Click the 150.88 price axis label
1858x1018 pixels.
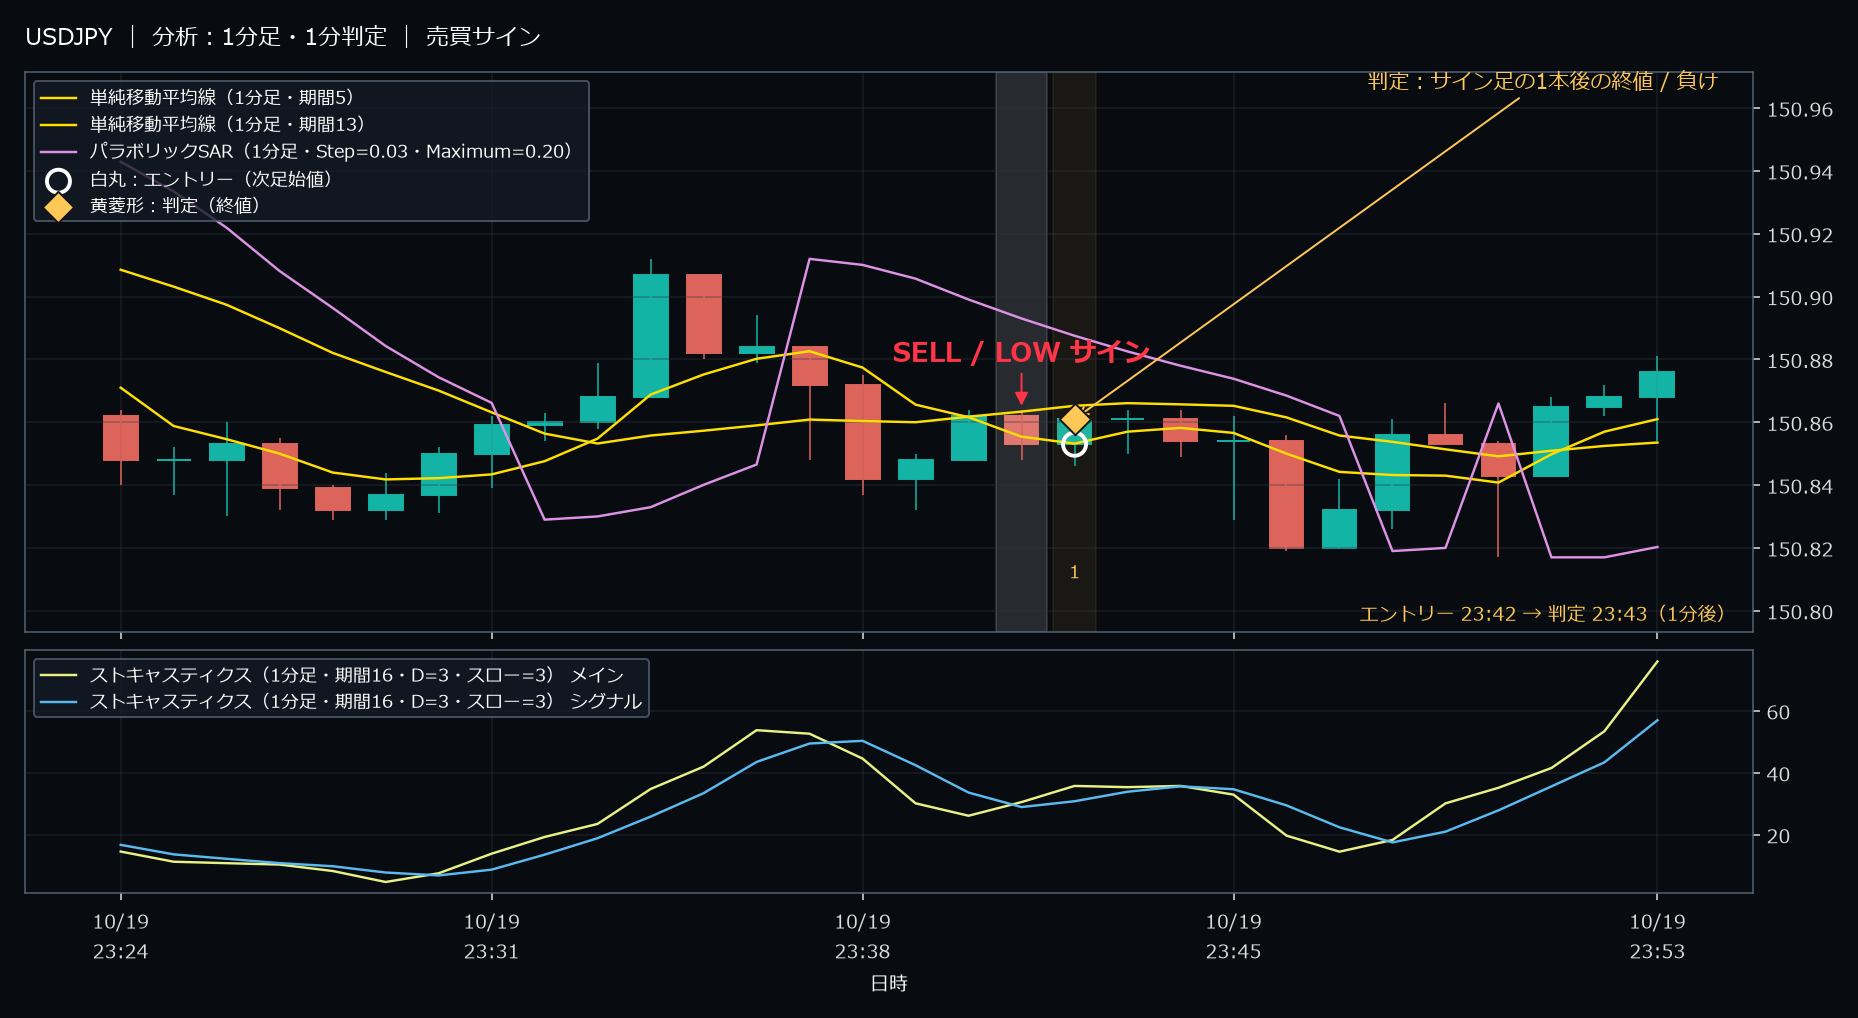pyautogui.click(x=1799, y=361)
